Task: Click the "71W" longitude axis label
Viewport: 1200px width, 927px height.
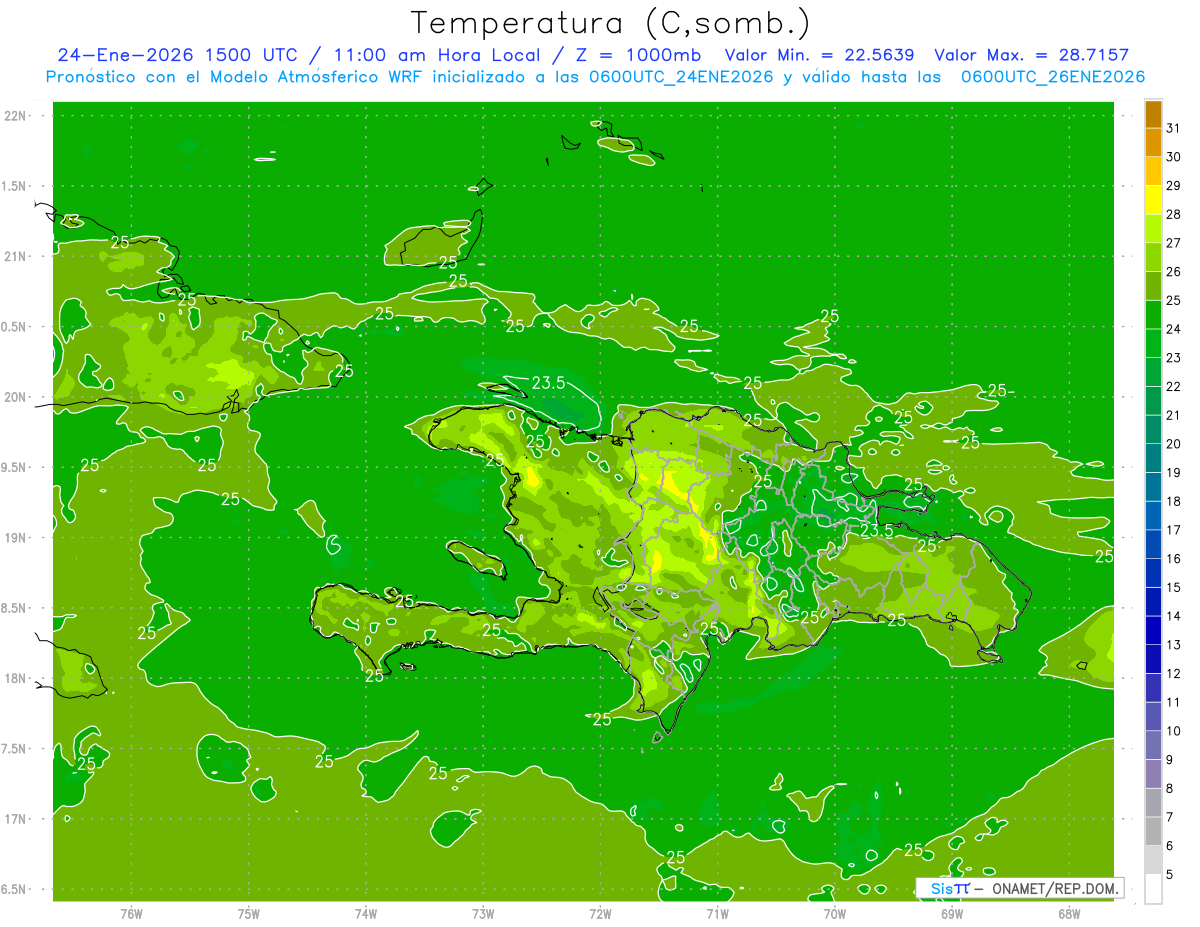Action: 717,913
